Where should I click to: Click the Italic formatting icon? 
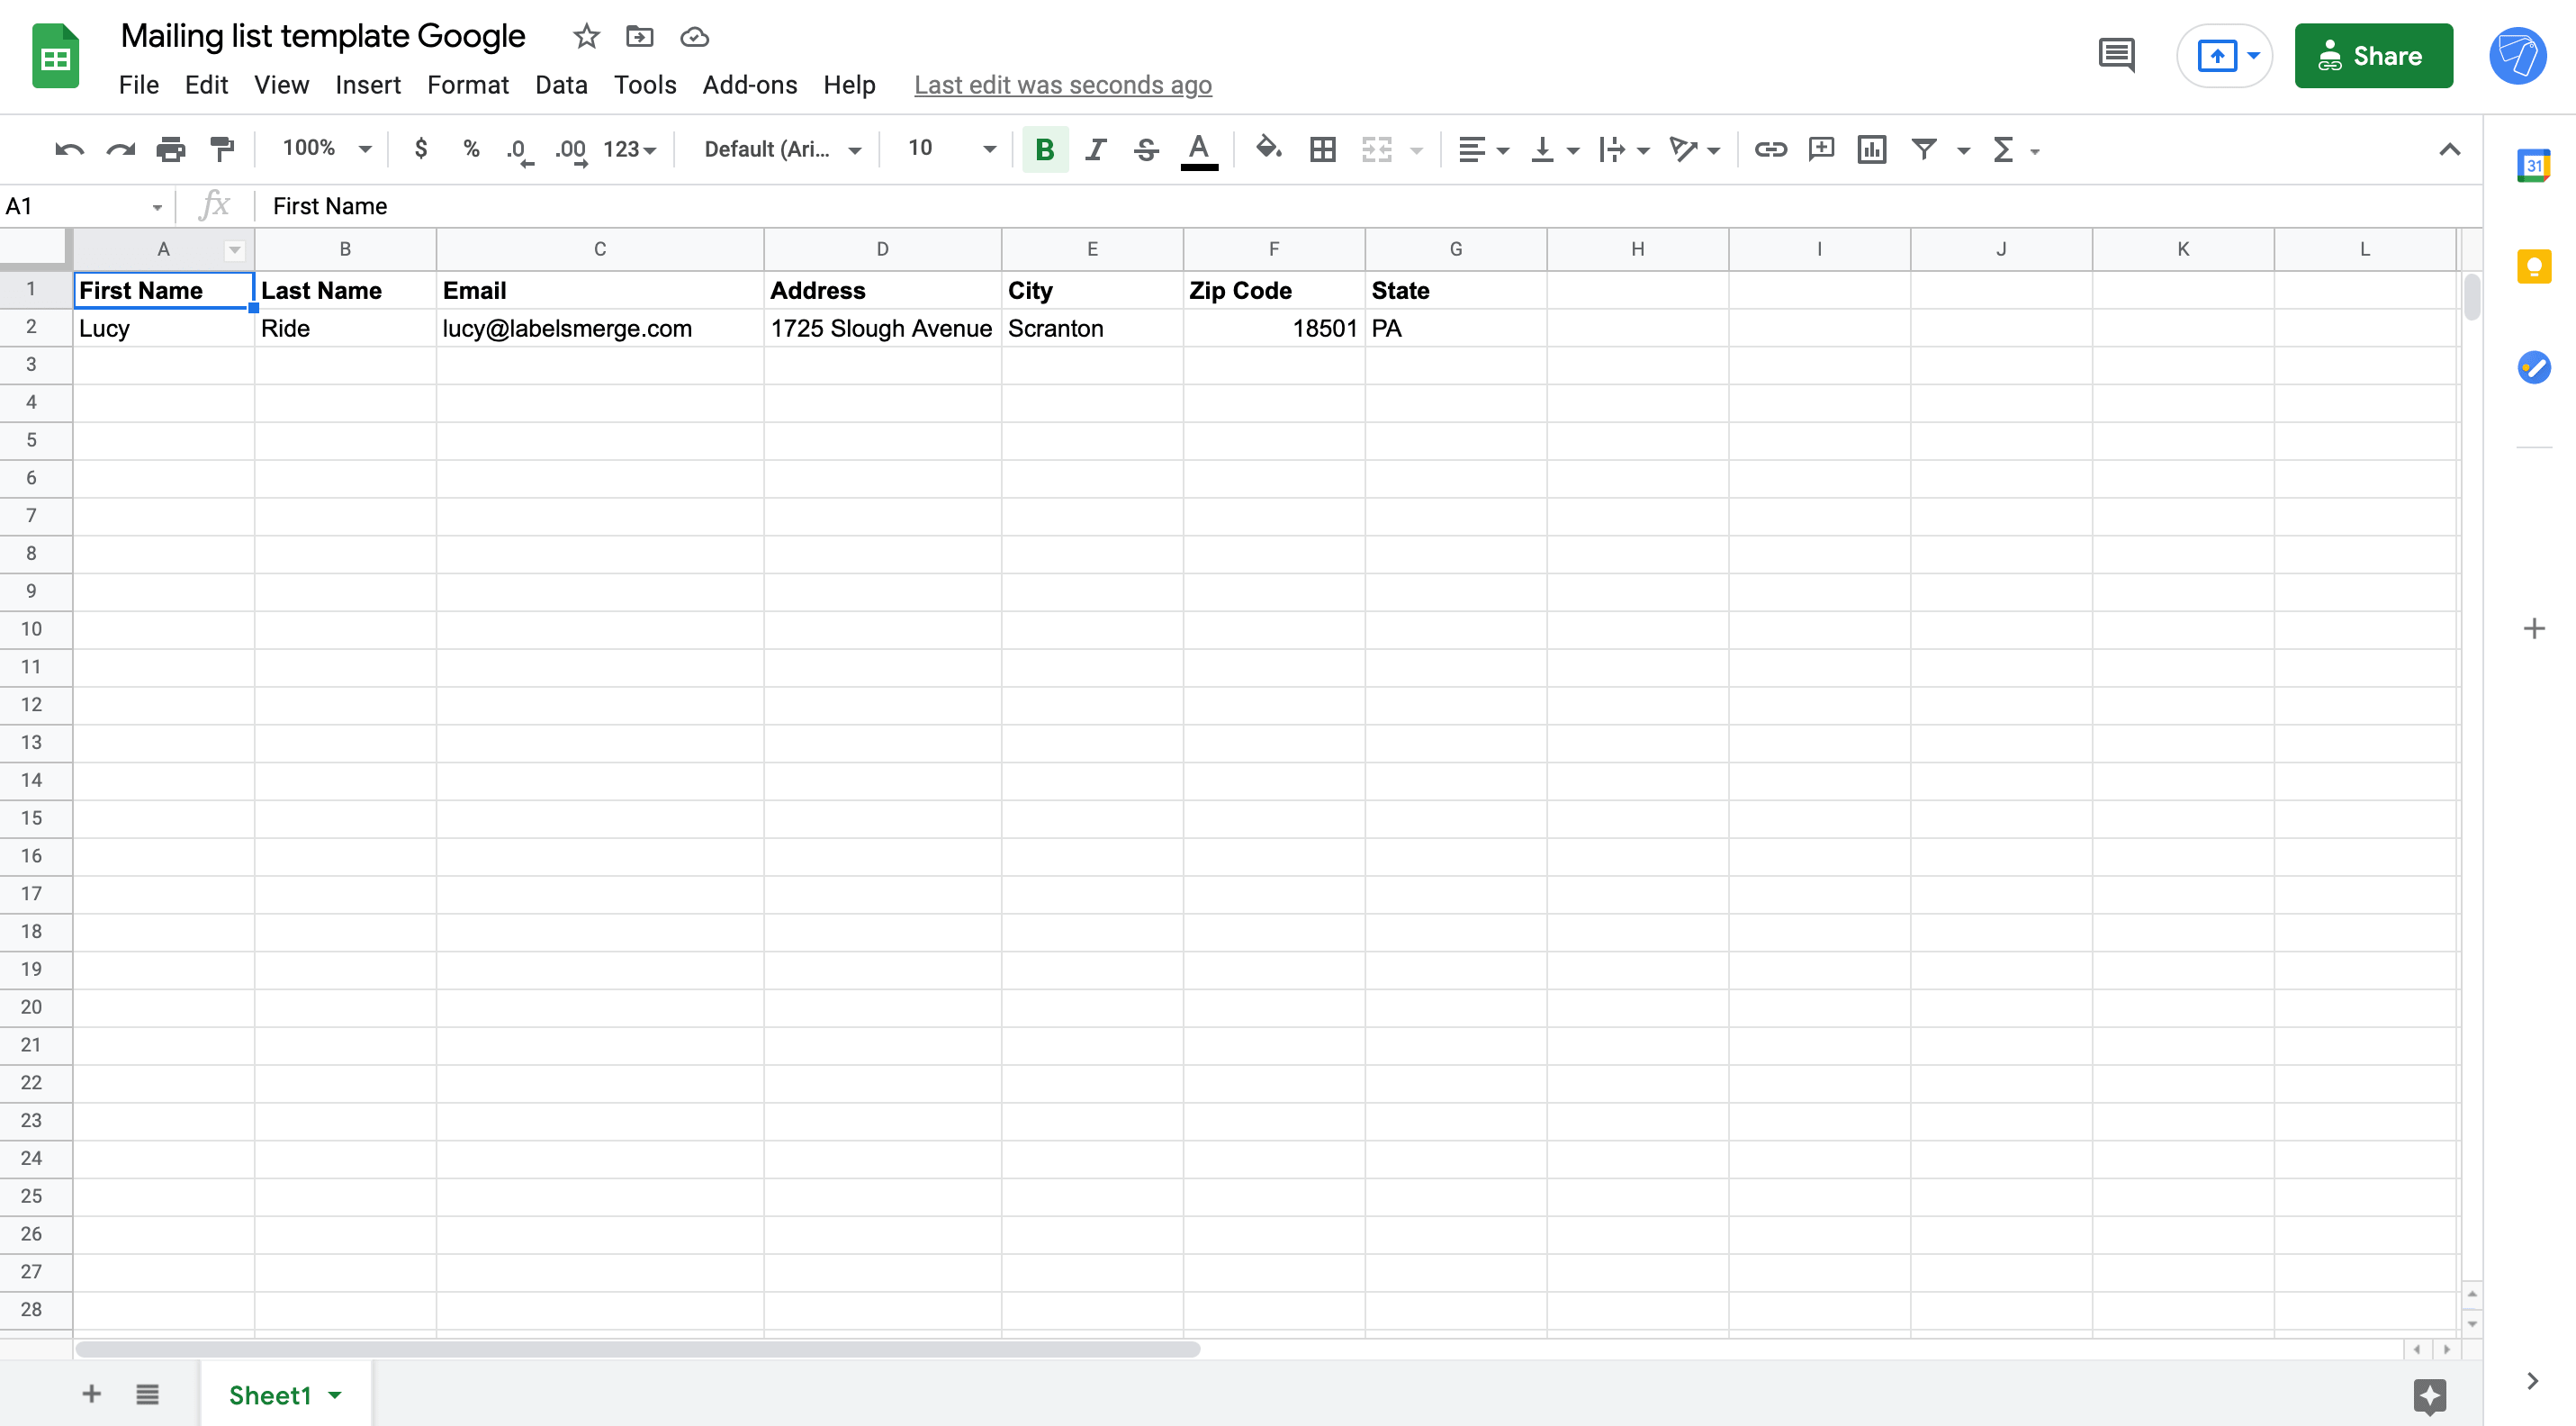[1094, 149]
